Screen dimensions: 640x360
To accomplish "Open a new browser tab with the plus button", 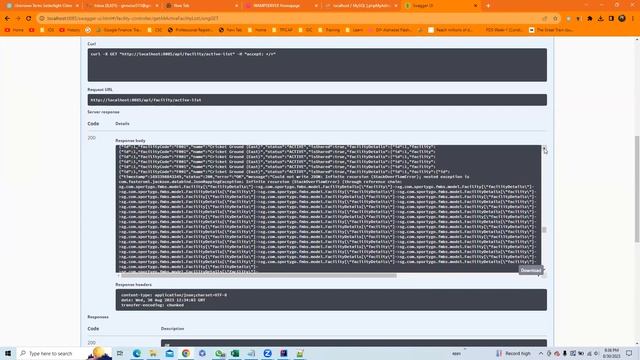I will pyautogui.click(x=488, y=6).
